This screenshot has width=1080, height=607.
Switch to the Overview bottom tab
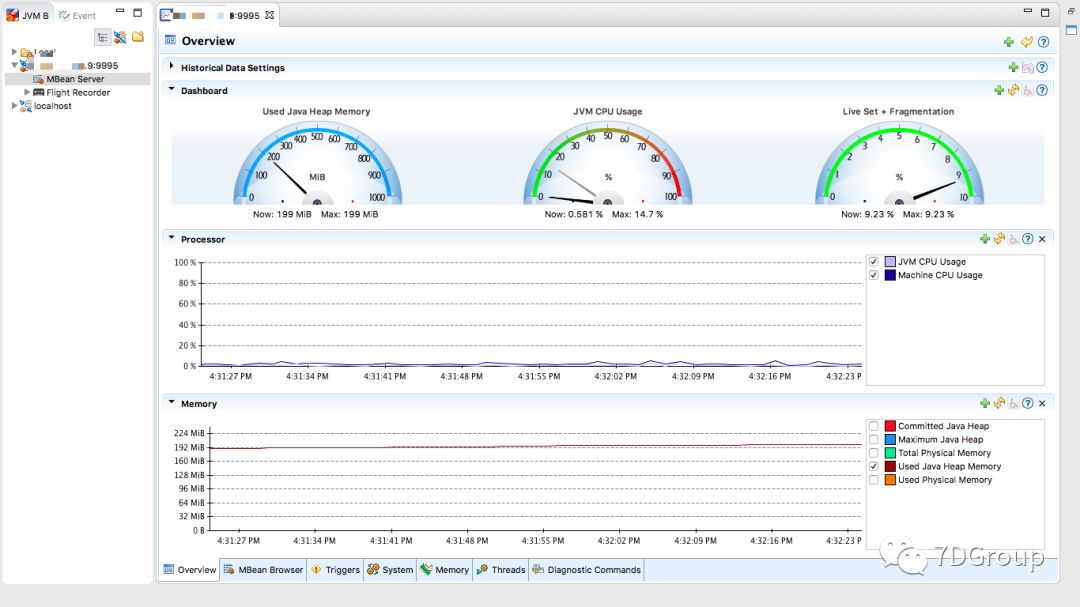click(x=189, y=570)
